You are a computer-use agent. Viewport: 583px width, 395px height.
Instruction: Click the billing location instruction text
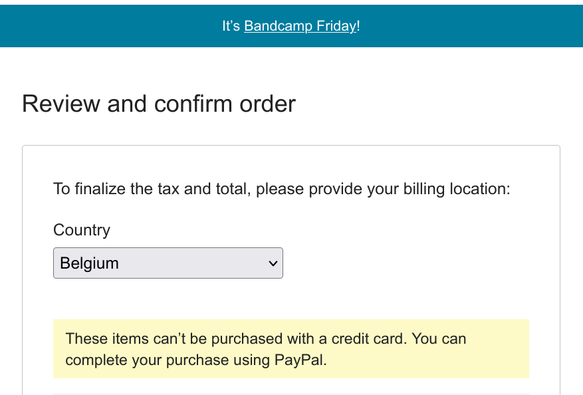pyautogui.click(x=281, y=189)
